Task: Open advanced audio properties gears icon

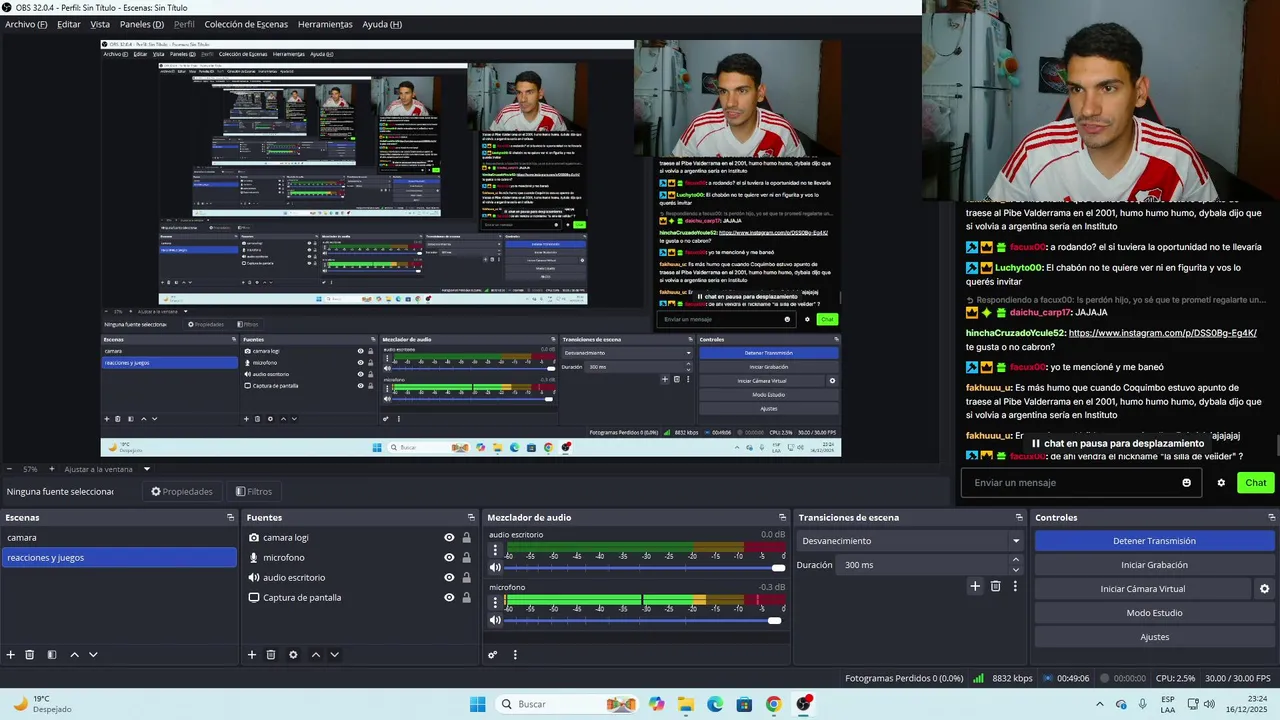Action: pyautogui.click(x=493, y=655)
